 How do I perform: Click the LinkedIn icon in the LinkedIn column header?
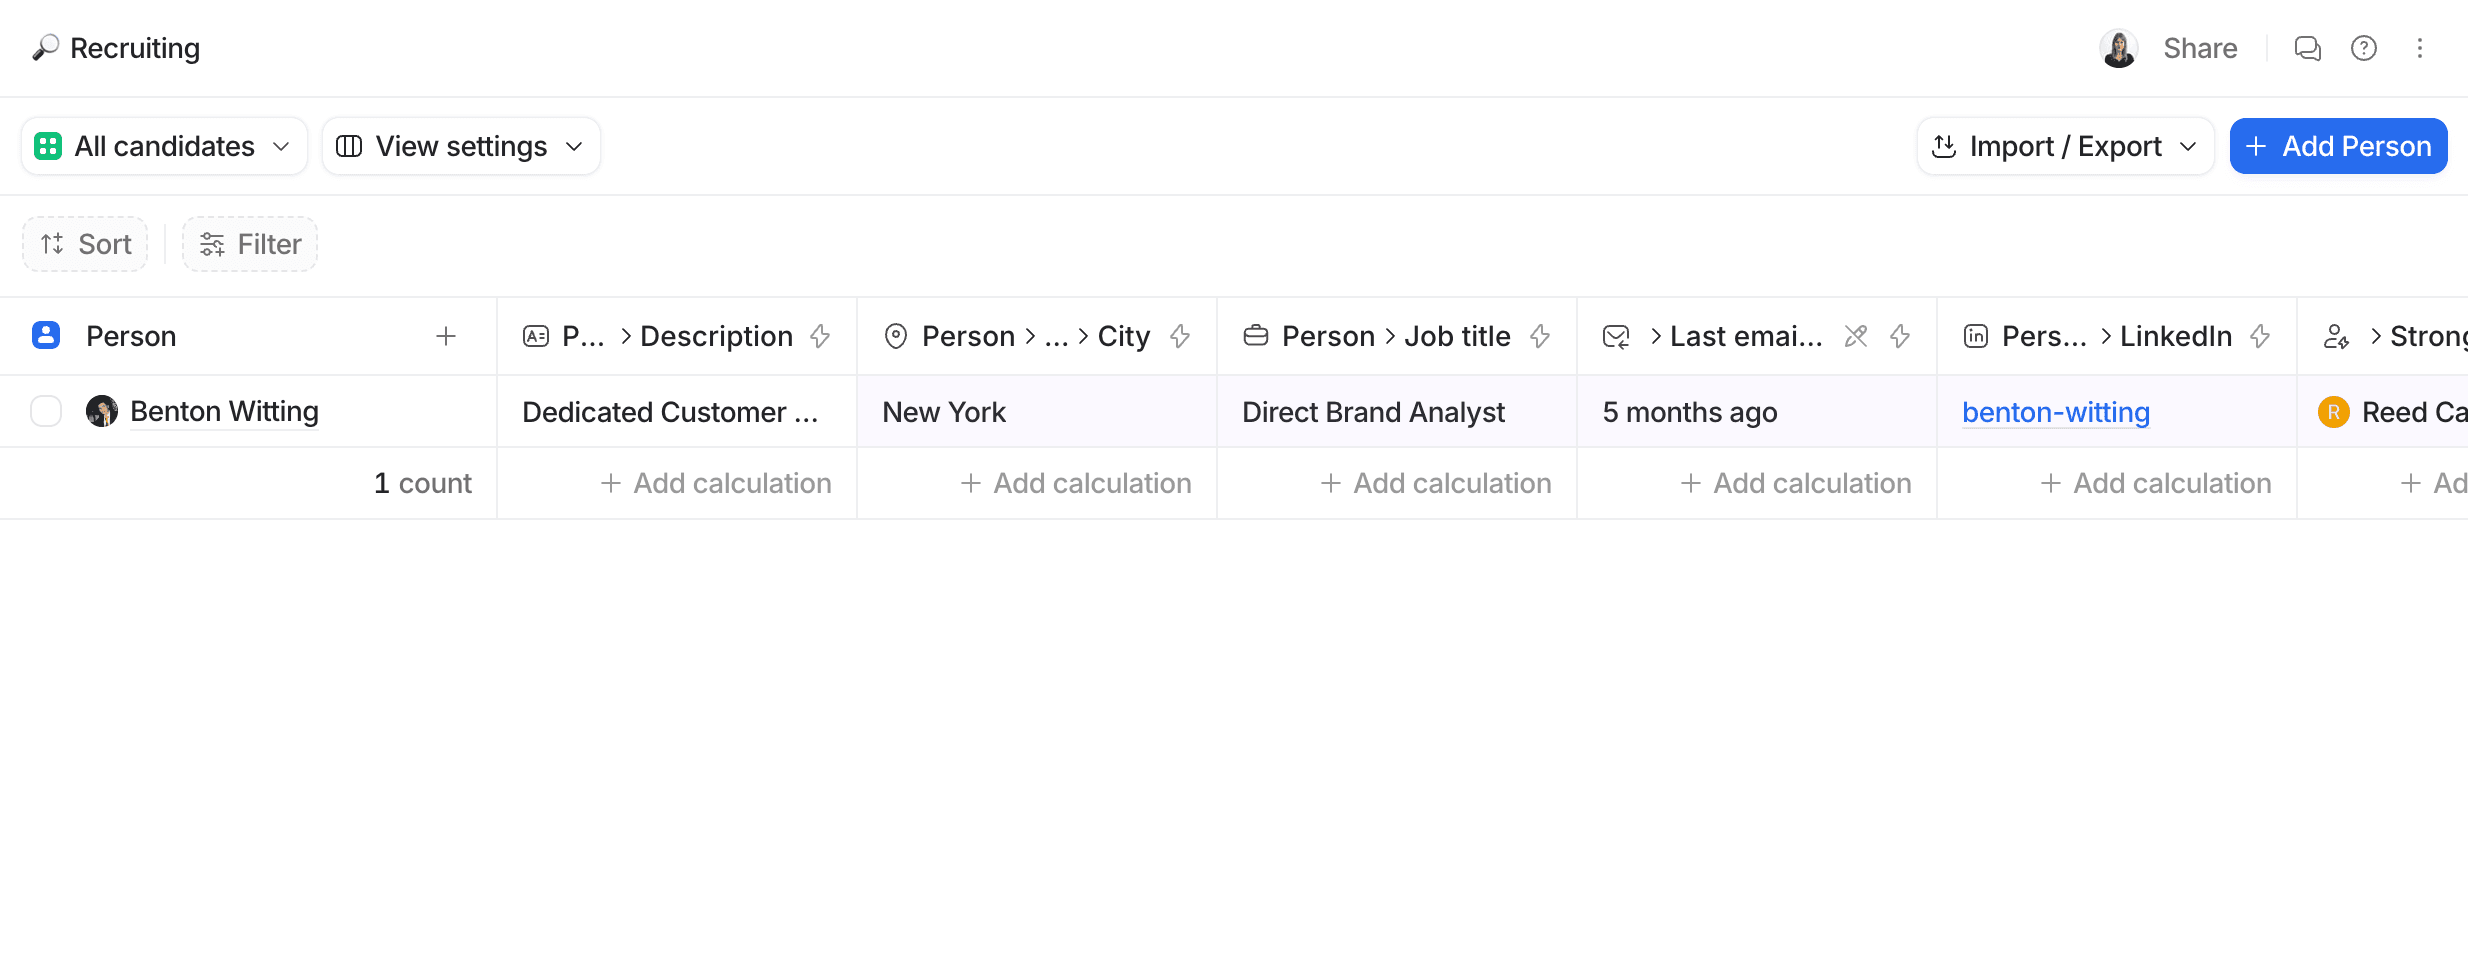(x=1975, y=336)
